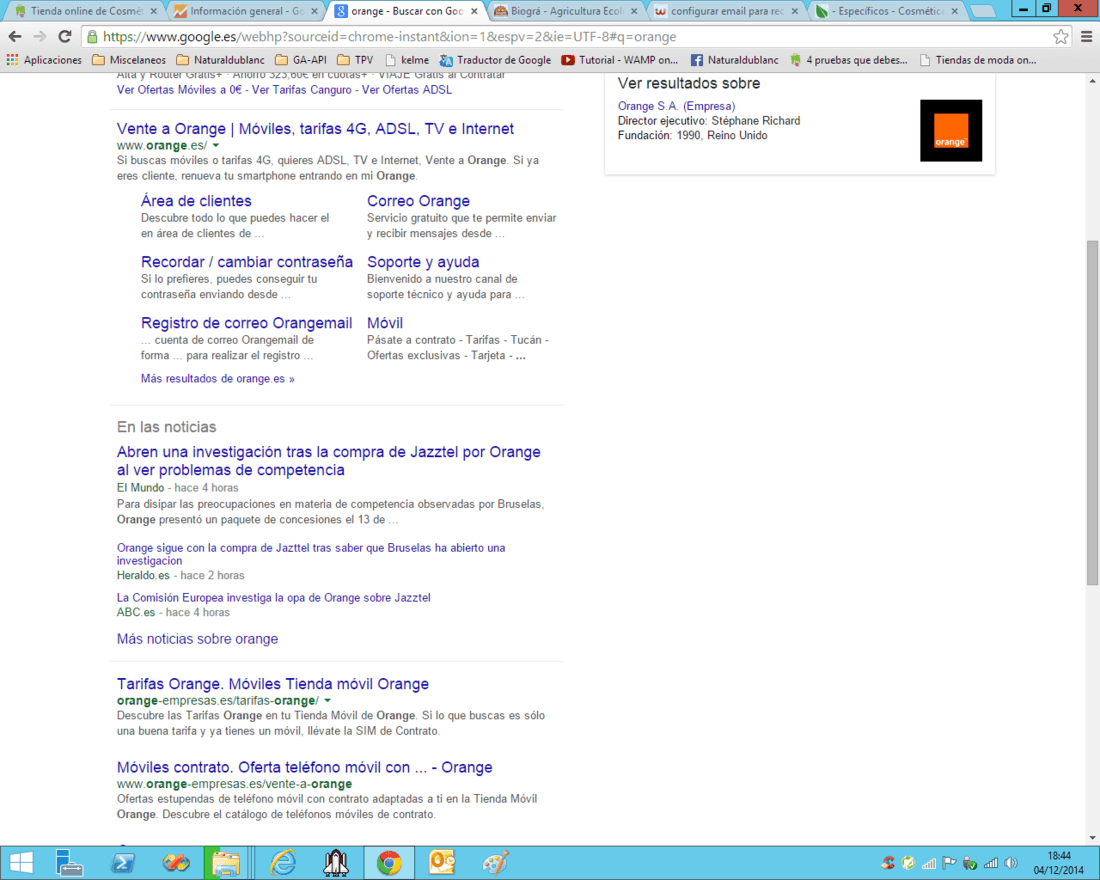Click 'Más noticias sobre orange'
Viewport: 1100px width, 880px height.
pos(197,639)
